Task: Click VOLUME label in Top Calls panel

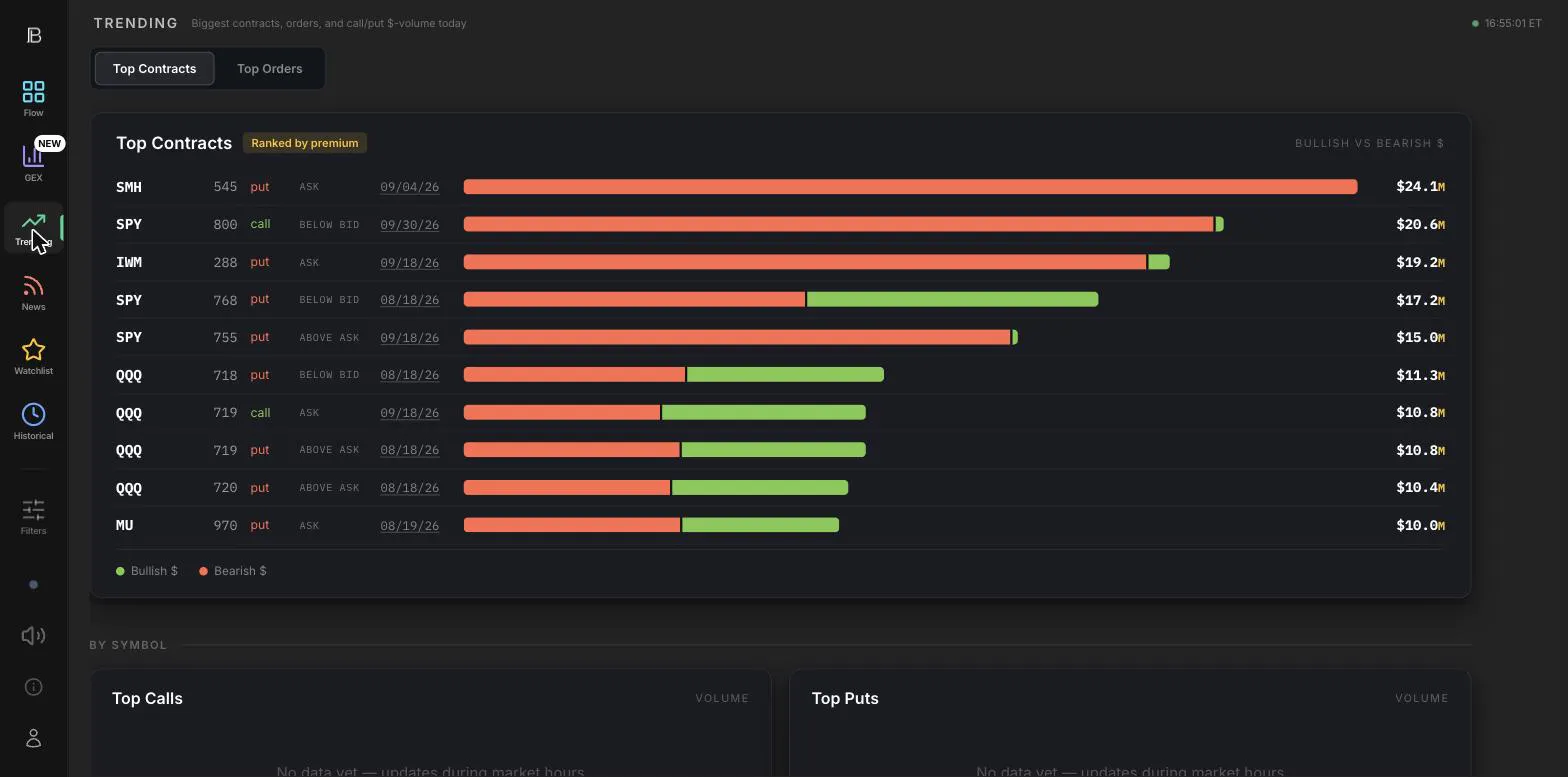Action: 722,698
